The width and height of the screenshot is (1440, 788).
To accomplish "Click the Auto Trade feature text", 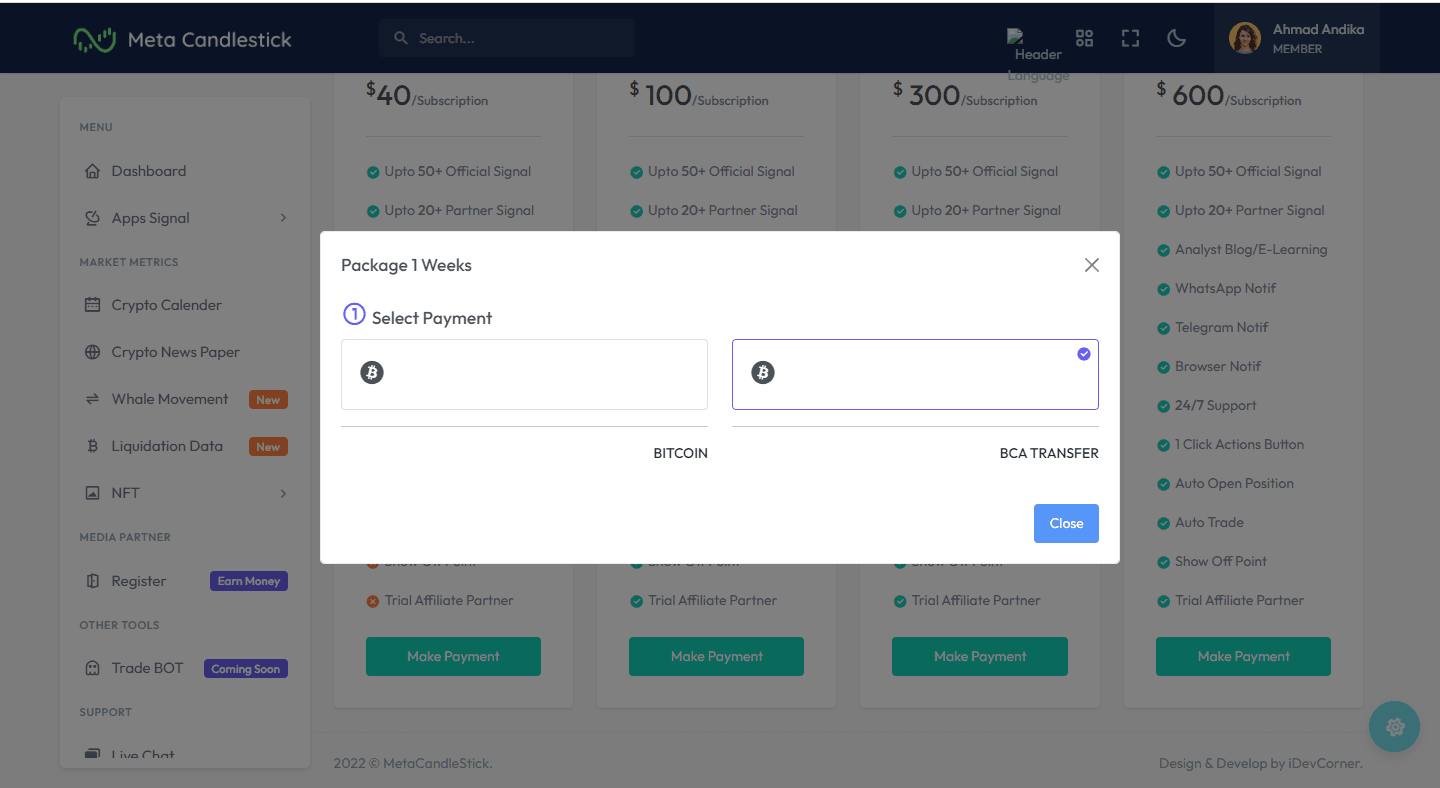I will coord(1209,522).
